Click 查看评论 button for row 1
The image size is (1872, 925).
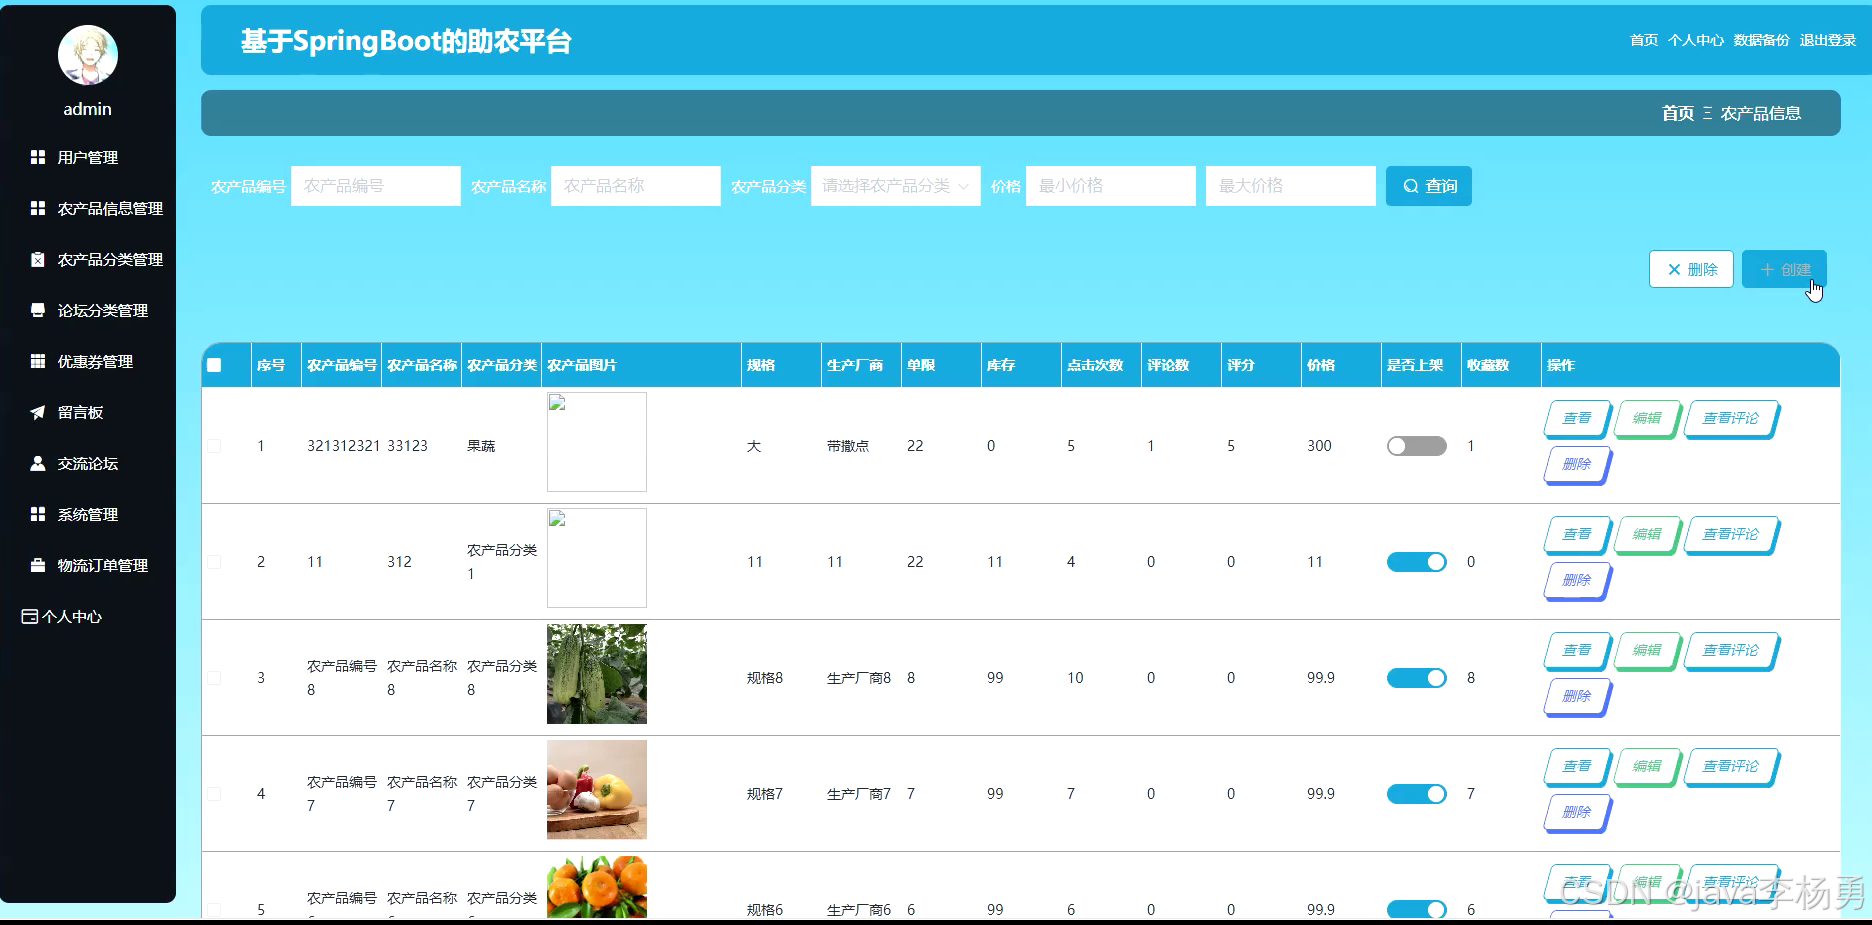coord(1732,419)
